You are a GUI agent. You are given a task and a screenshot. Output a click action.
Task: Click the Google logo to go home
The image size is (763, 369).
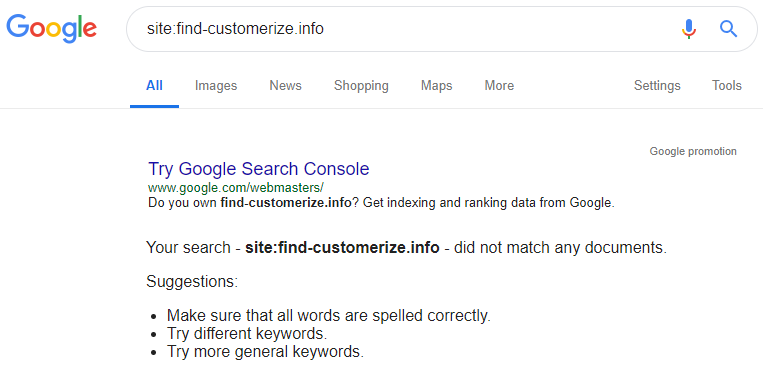point(52,28)
